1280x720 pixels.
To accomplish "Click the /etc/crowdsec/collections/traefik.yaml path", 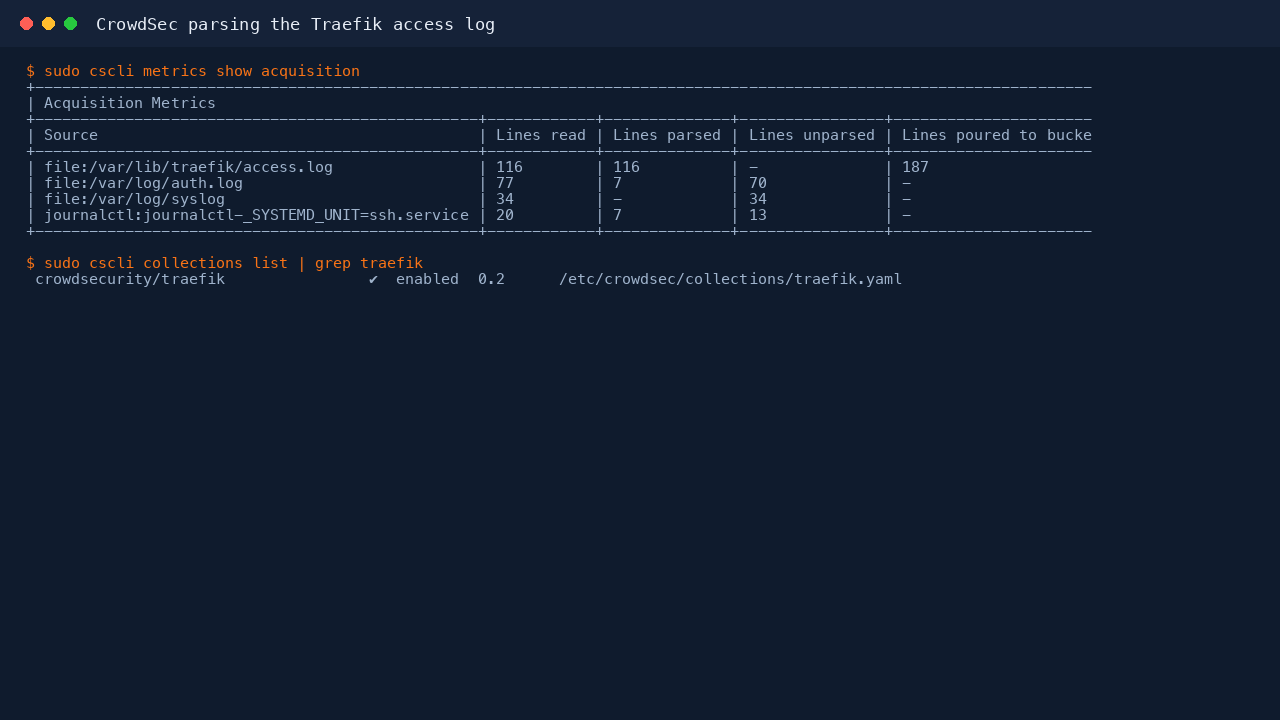I will click(x=731, y=279).
